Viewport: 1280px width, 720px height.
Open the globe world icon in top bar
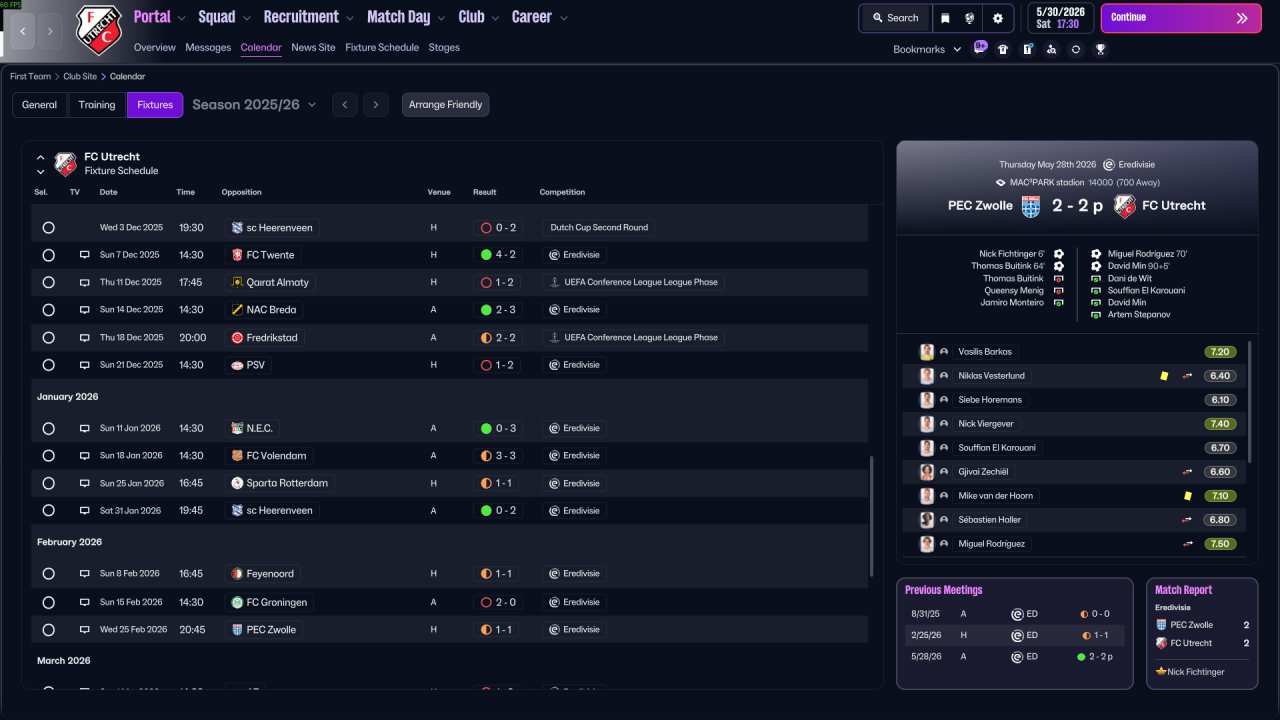pos(970,18)
